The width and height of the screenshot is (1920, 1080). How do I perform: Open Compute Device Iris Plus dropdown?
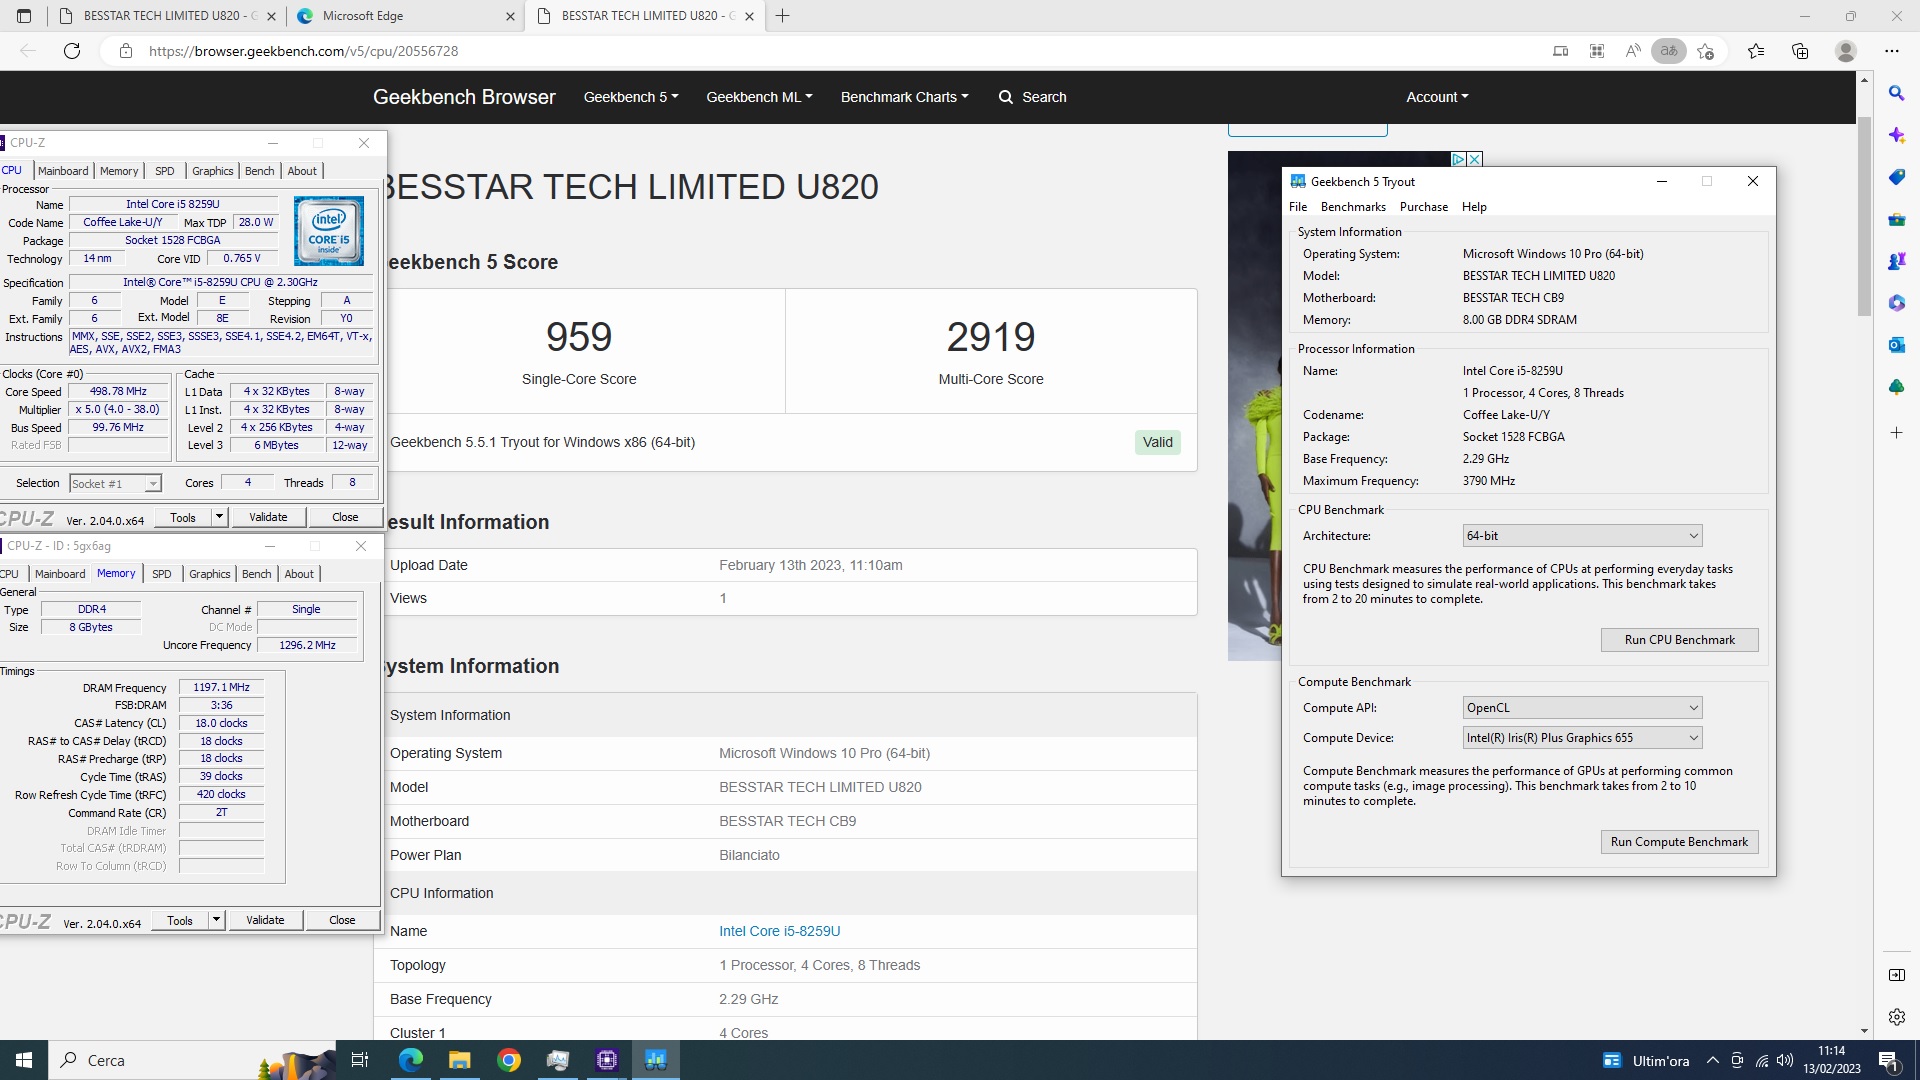tap(1582, 738)
